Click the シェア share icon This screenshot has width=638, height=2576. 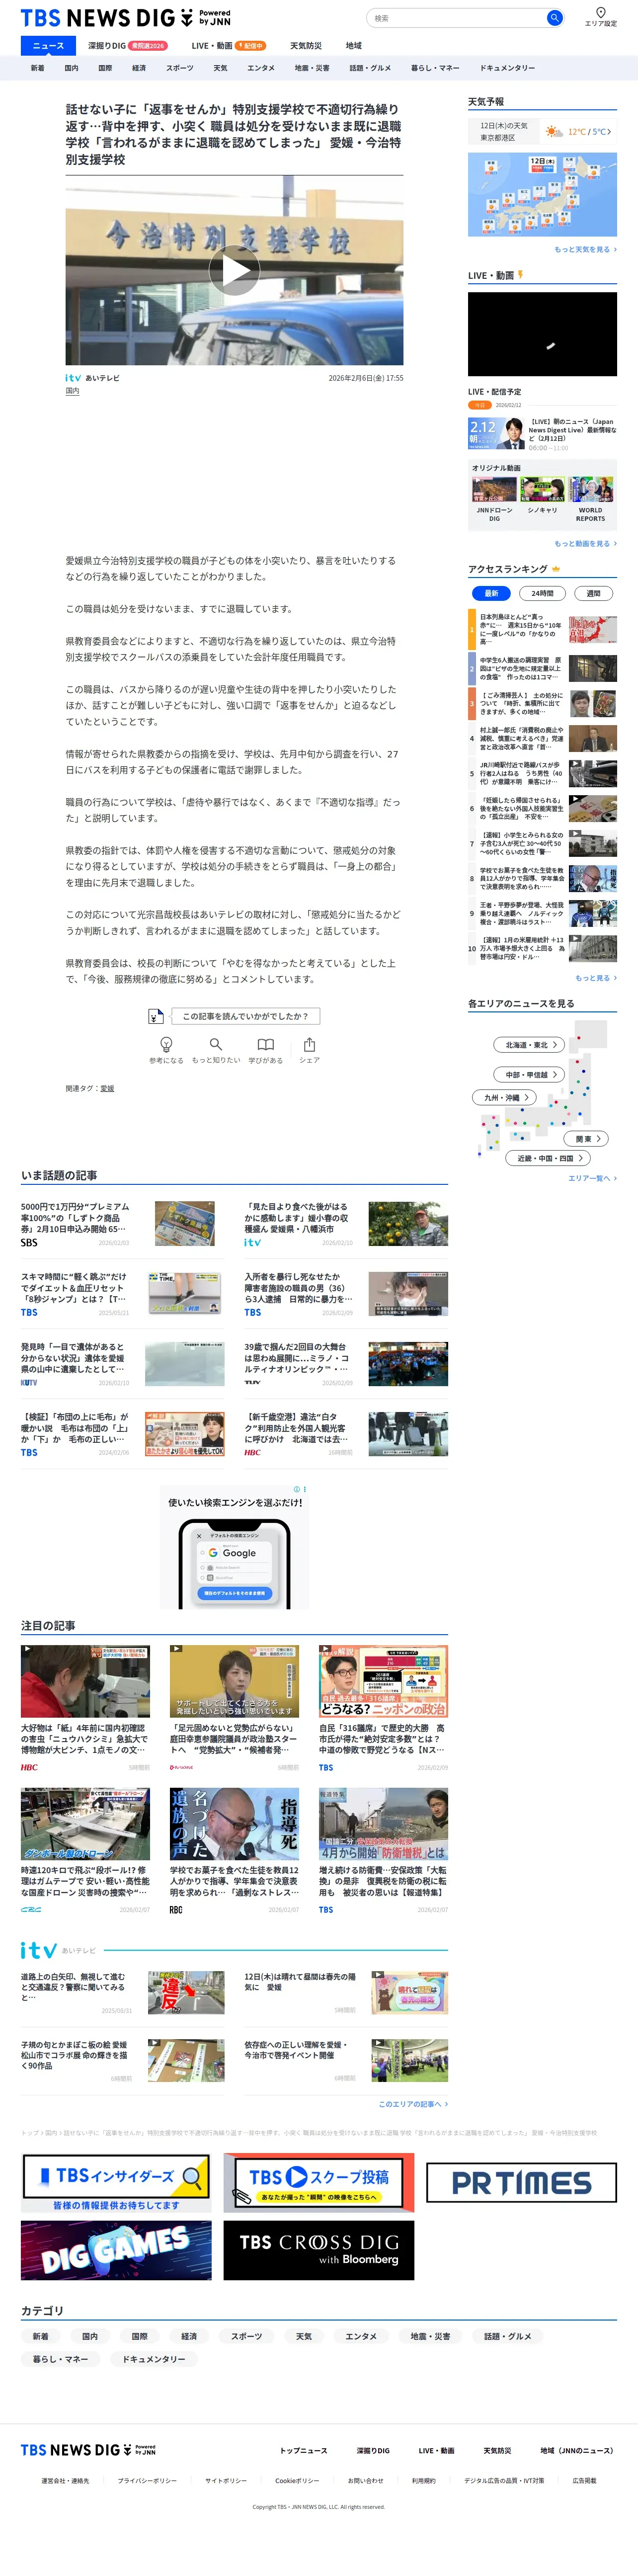[x=309, y=1045]
